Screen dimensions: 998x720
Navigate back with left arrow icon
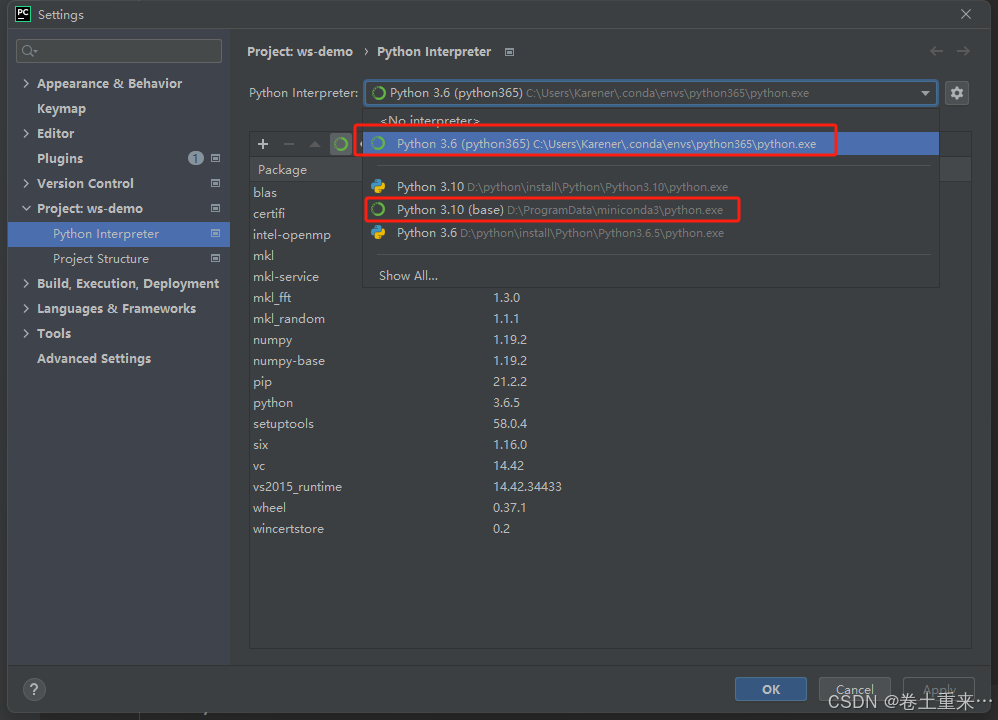click(x=936, y=51)
